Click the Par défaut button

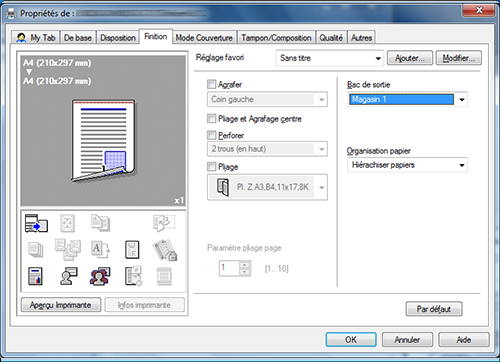(x=434, y=309)
